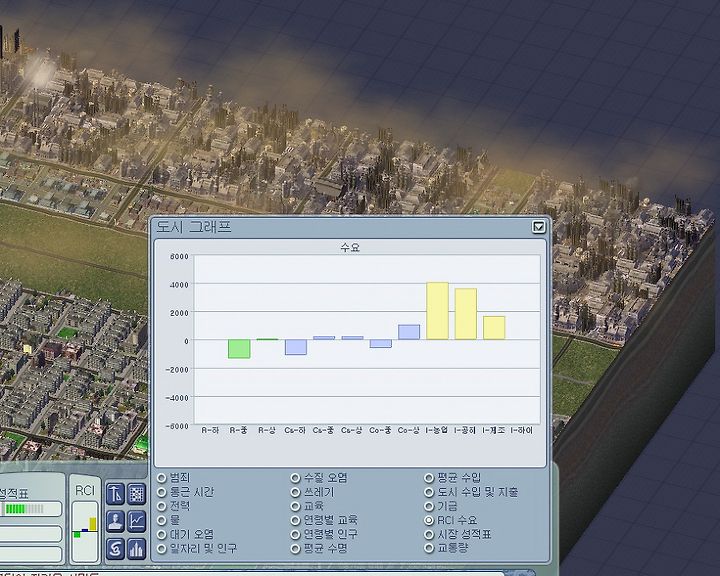Select the 전력 graph option
Image resolution: width=720 pixels, height=576 pixels.
pos(161,506)
